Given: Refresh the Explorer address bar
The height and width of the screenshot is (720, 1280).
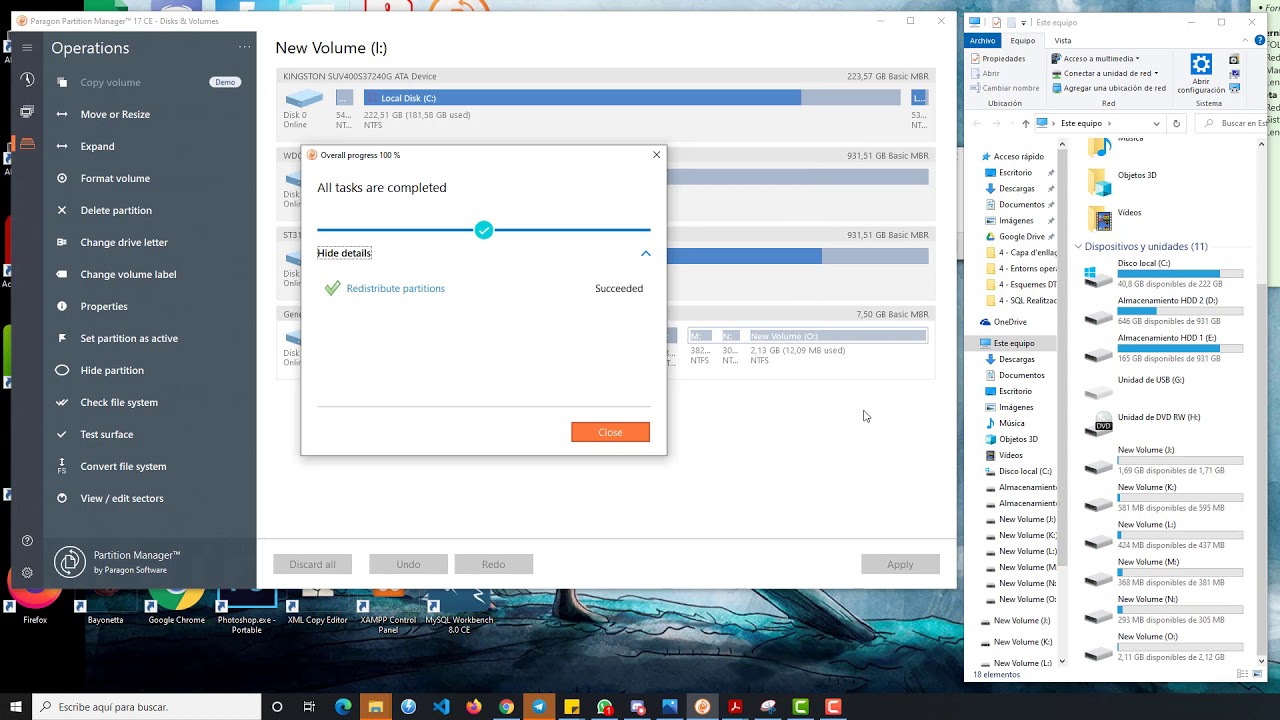Looking at the screenshot, I should (1176, 123).
